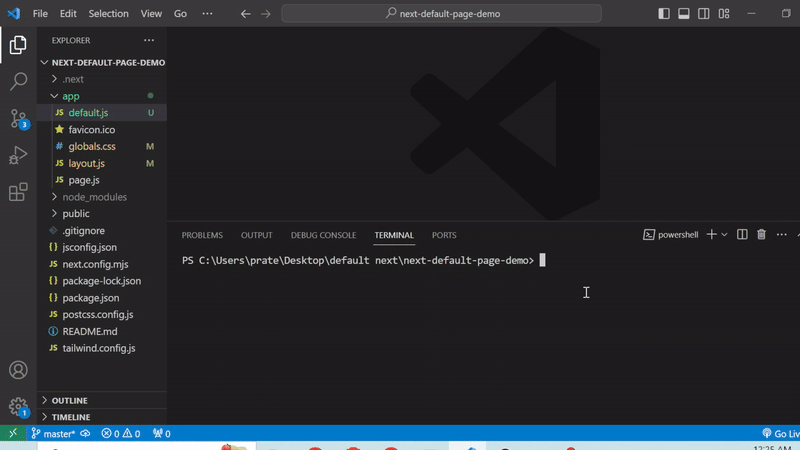Collapse the app folder
The width and height of the screenshot is (800, 450).
tap(102, 96)
